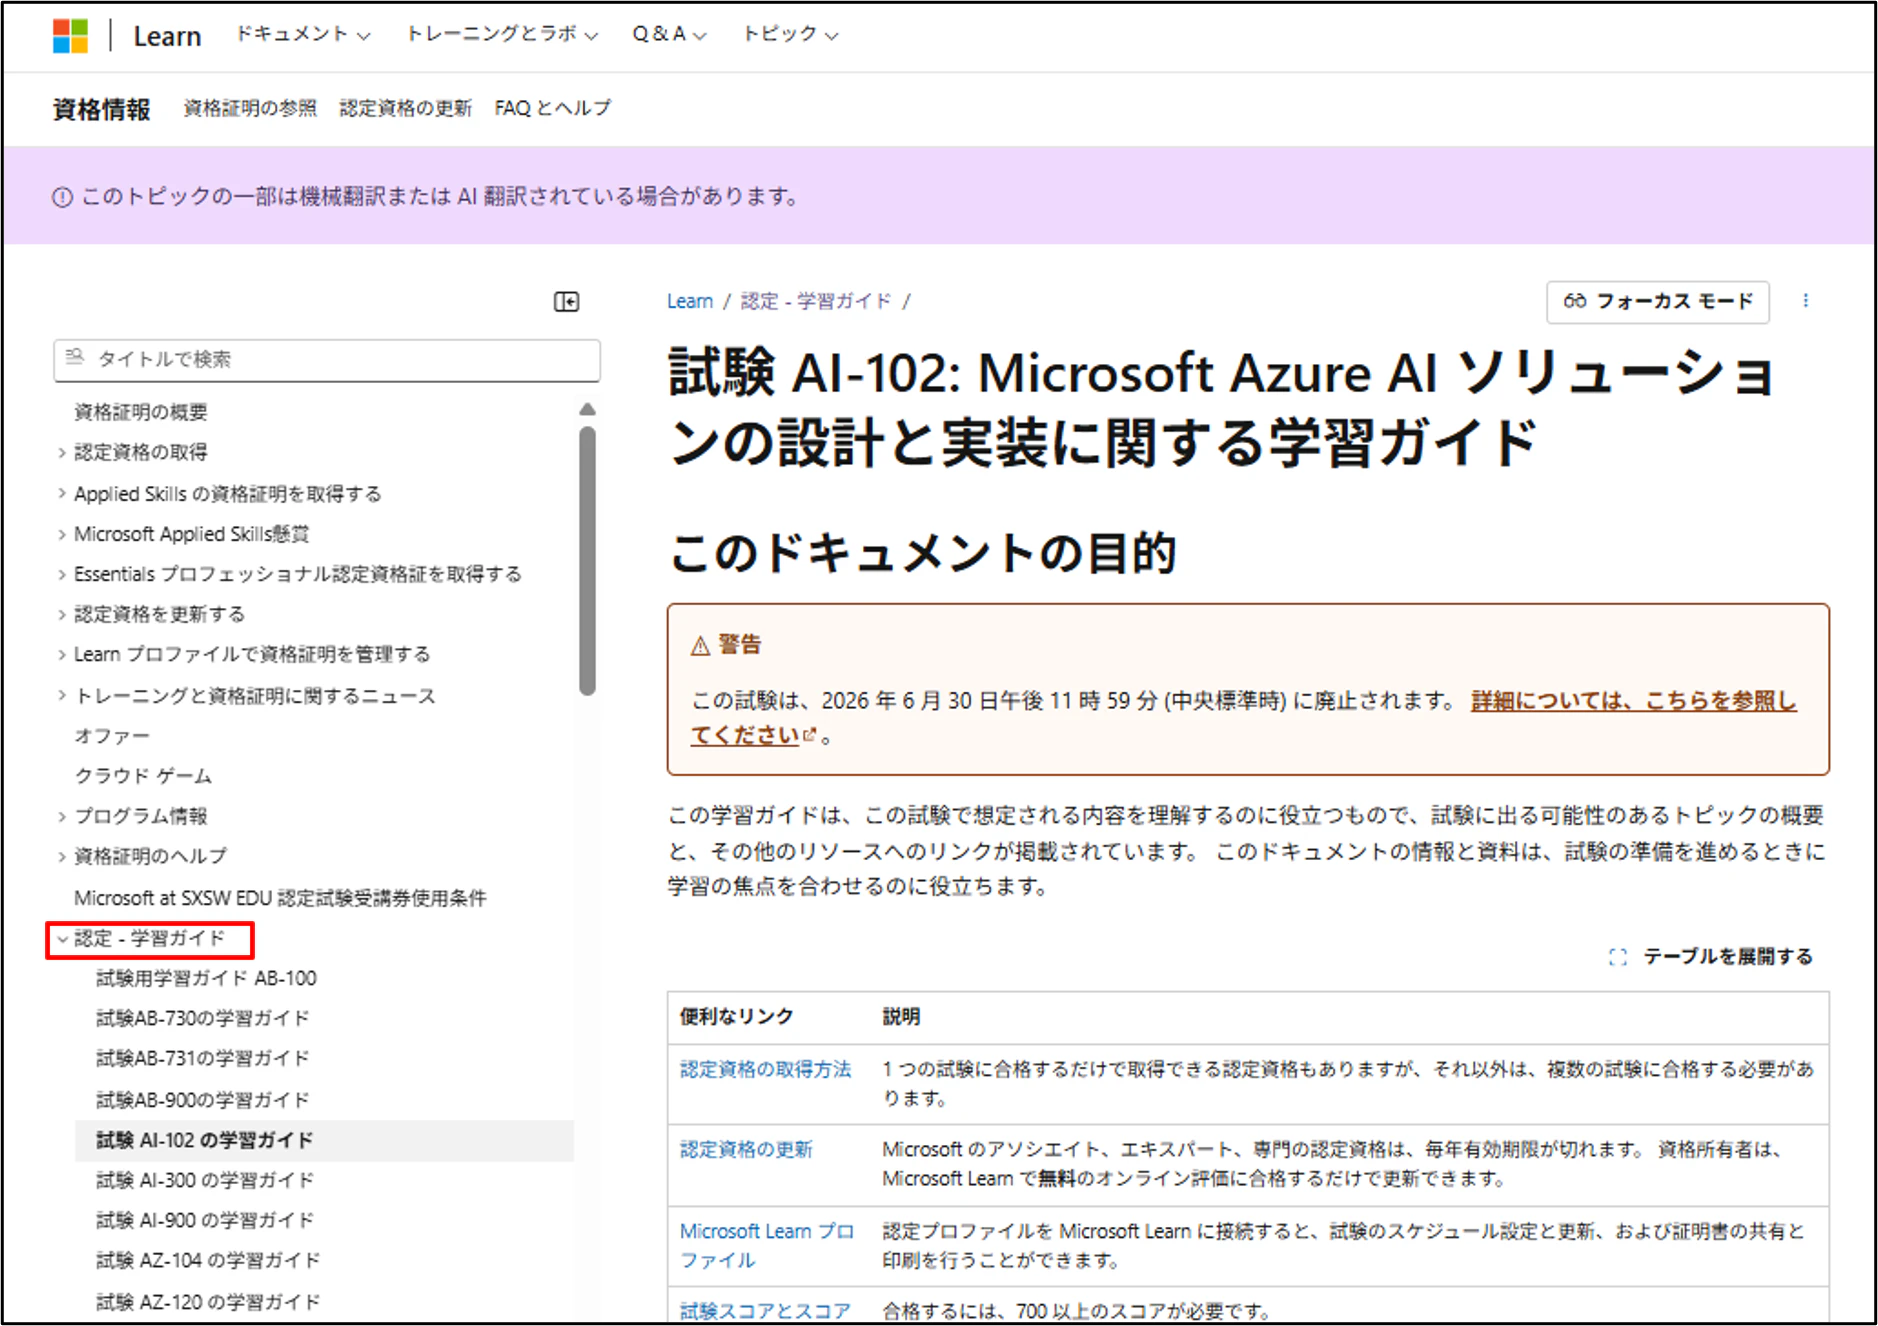Expand Essentials プロフェッショナル認定資格証を取得する node

(x=62, y=575)
